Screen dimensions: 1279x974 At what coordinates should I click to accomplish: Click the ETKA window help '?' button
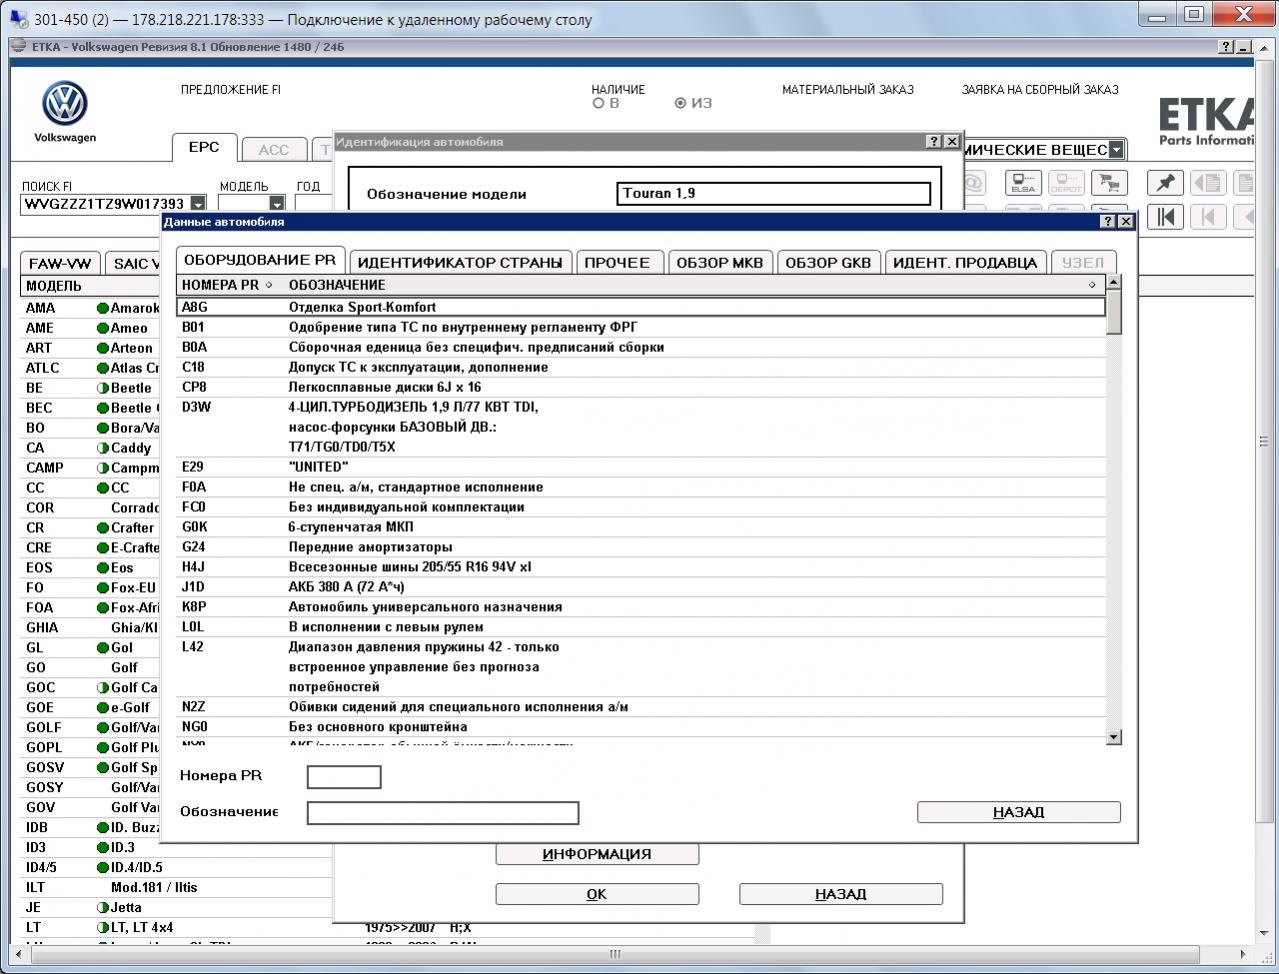(x=1226, y=47)
